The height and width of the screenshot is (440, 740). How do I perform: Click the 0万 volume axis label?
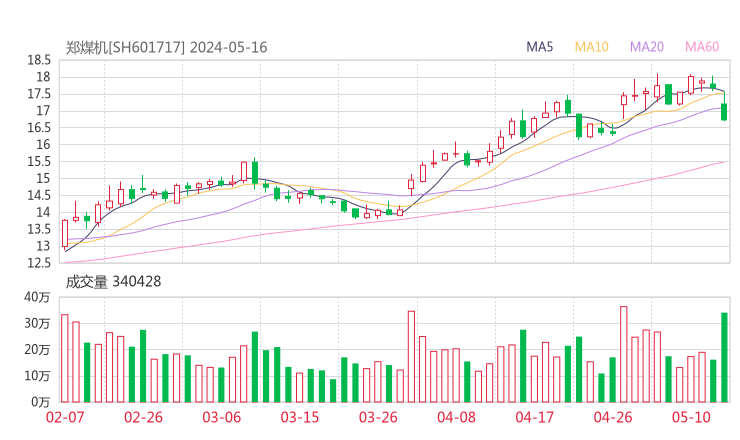(x=41, y=402)
